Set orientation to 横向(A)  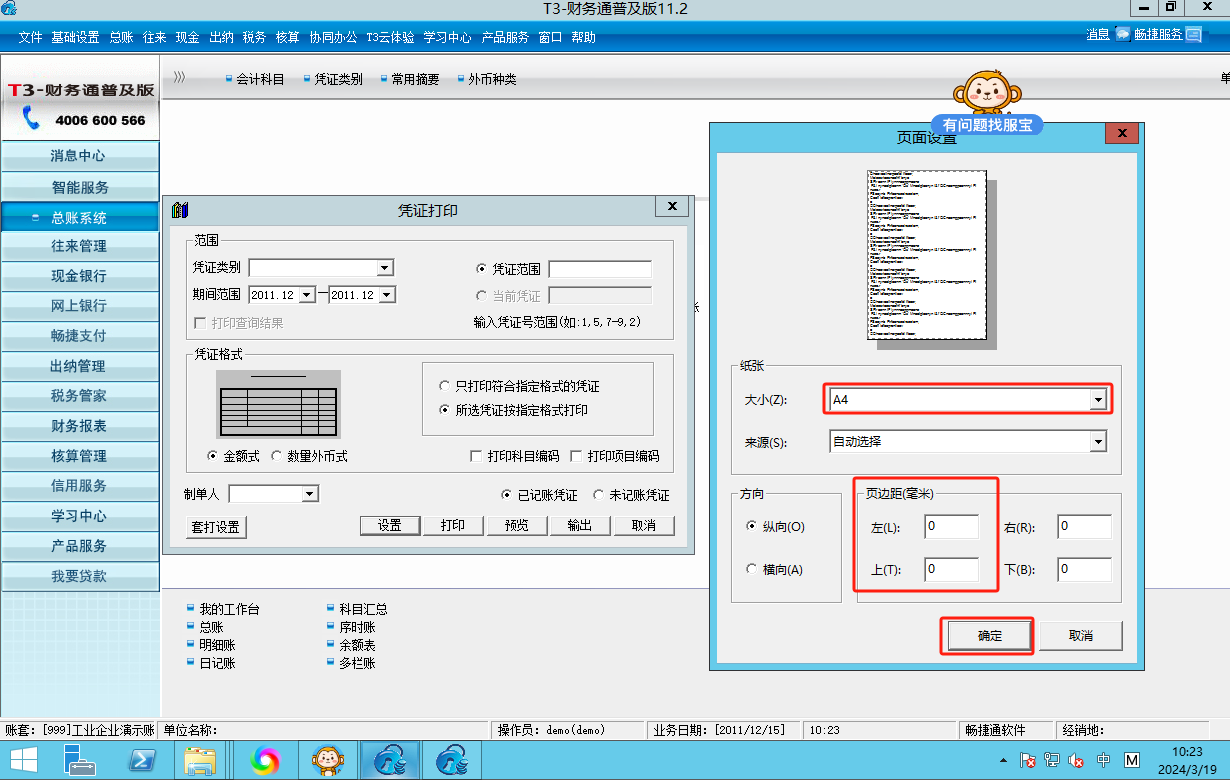click(x=752, y=569)
